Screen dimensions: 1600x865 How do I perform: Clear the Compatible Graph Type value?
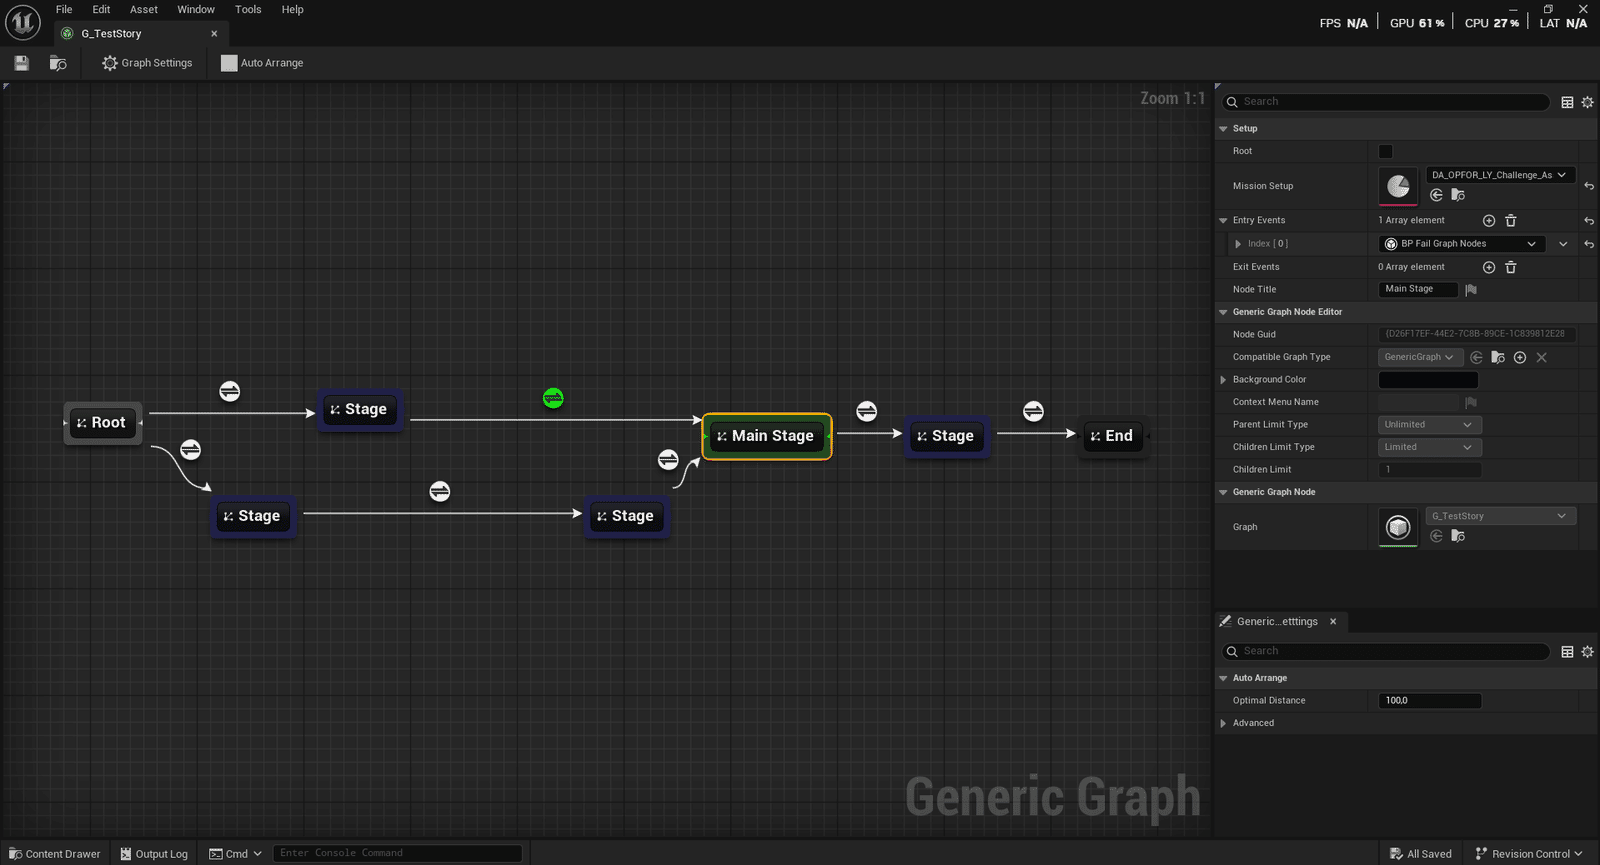(x=1542, y=357)
